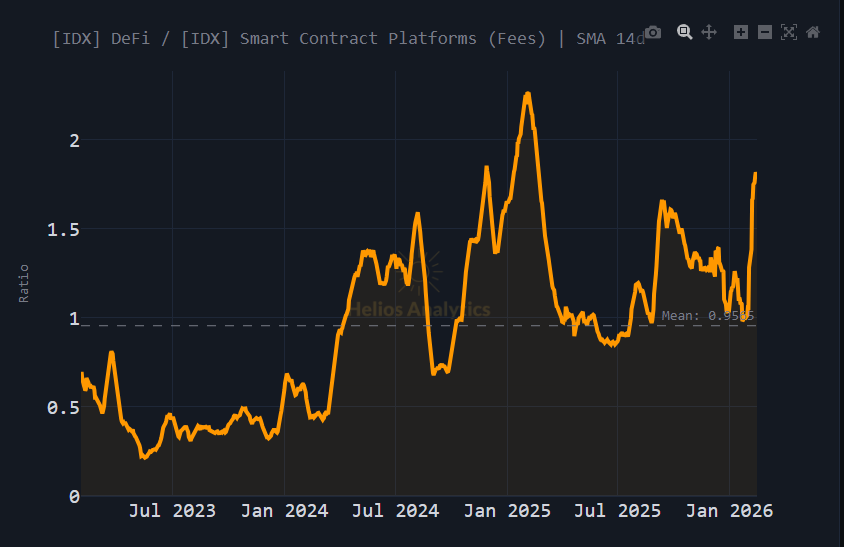
Task: Click the Zoom out minus icon
Action: [765, 32]
